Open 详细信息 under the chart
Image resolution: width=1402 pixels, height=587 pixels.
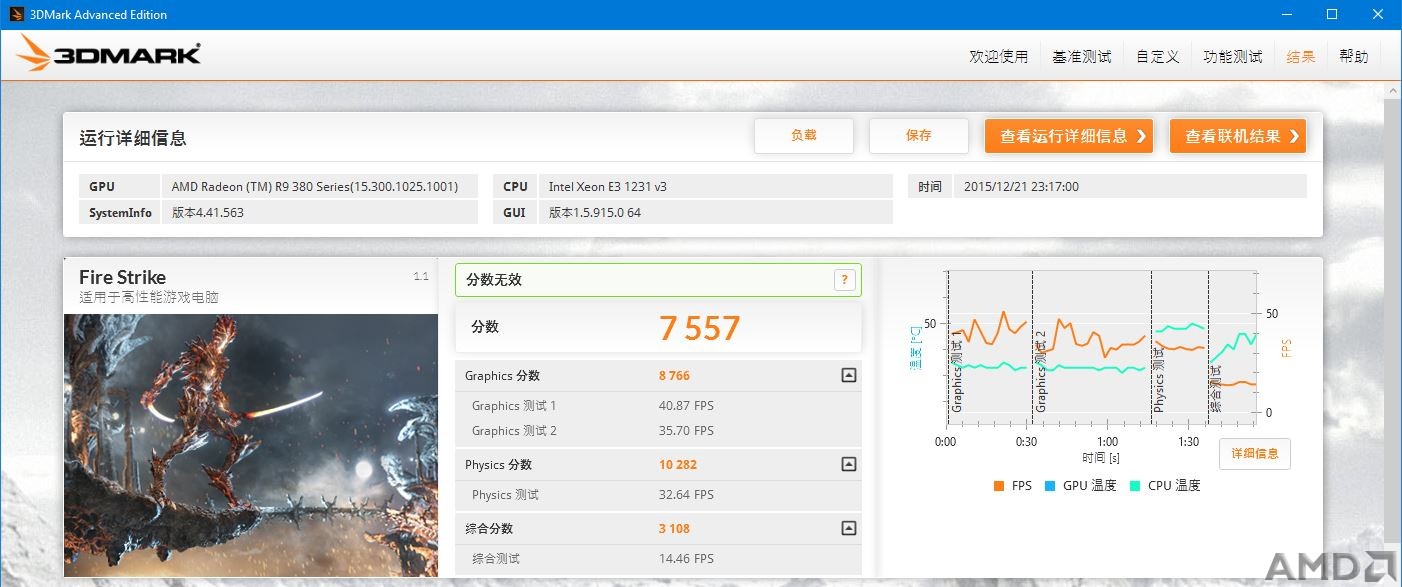(1255, 454)
